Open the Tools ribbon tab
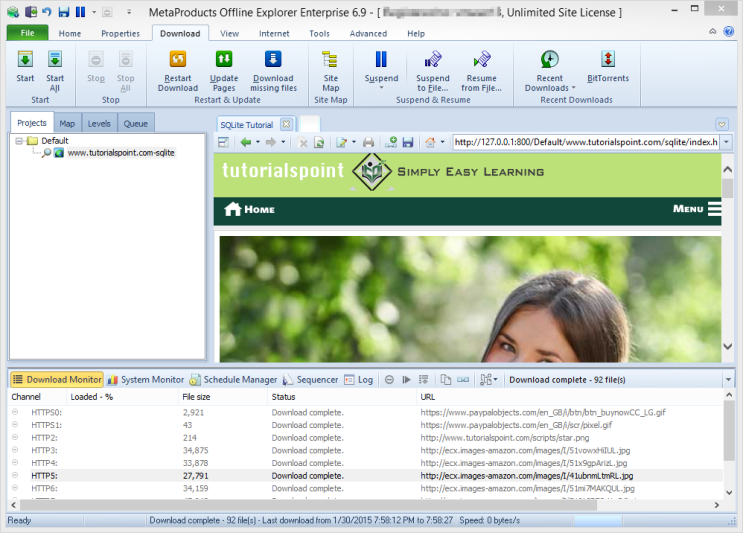 coord(319,34)
